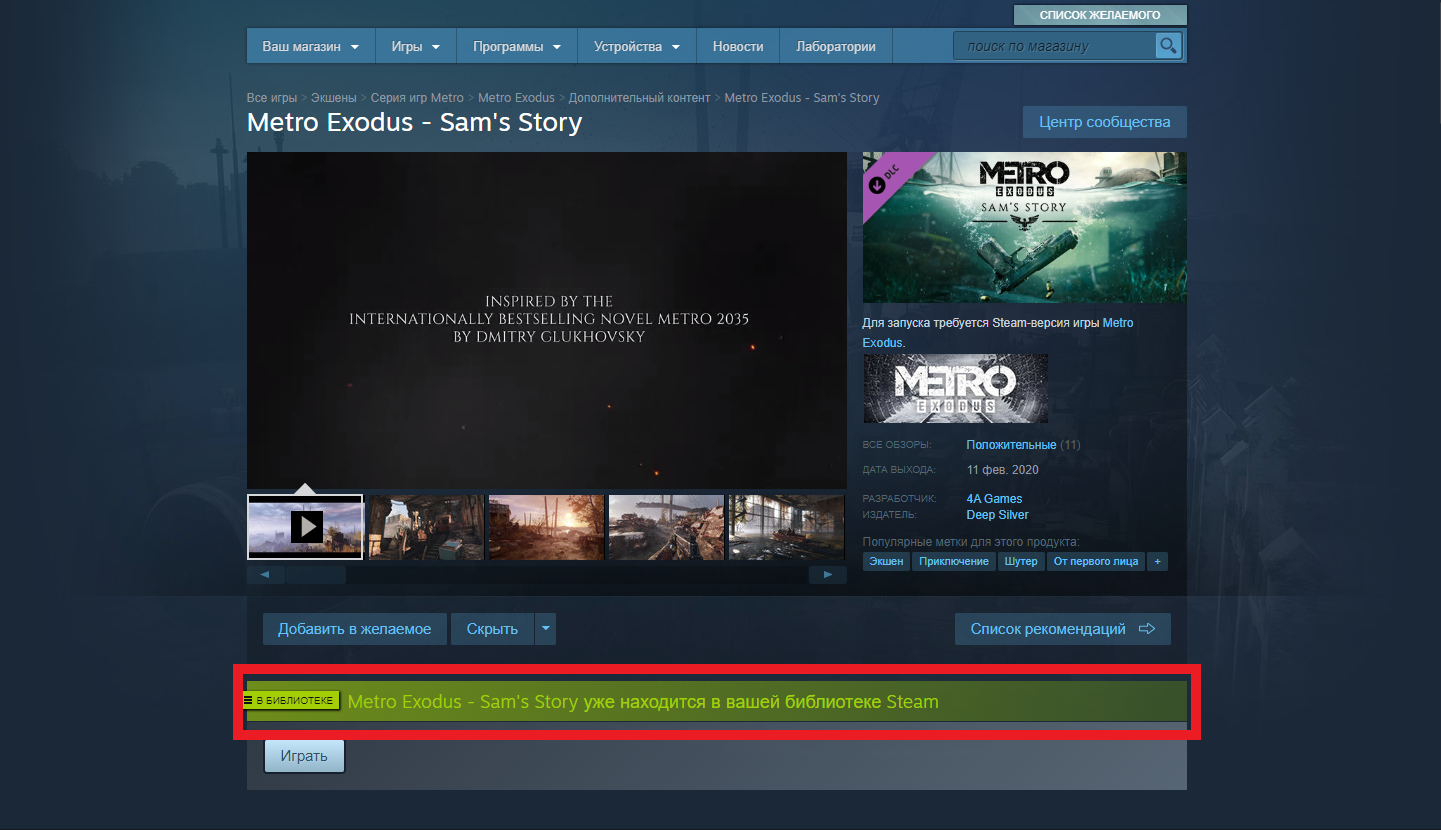Open publisher Deep Silver link

(x=997, y=515)
